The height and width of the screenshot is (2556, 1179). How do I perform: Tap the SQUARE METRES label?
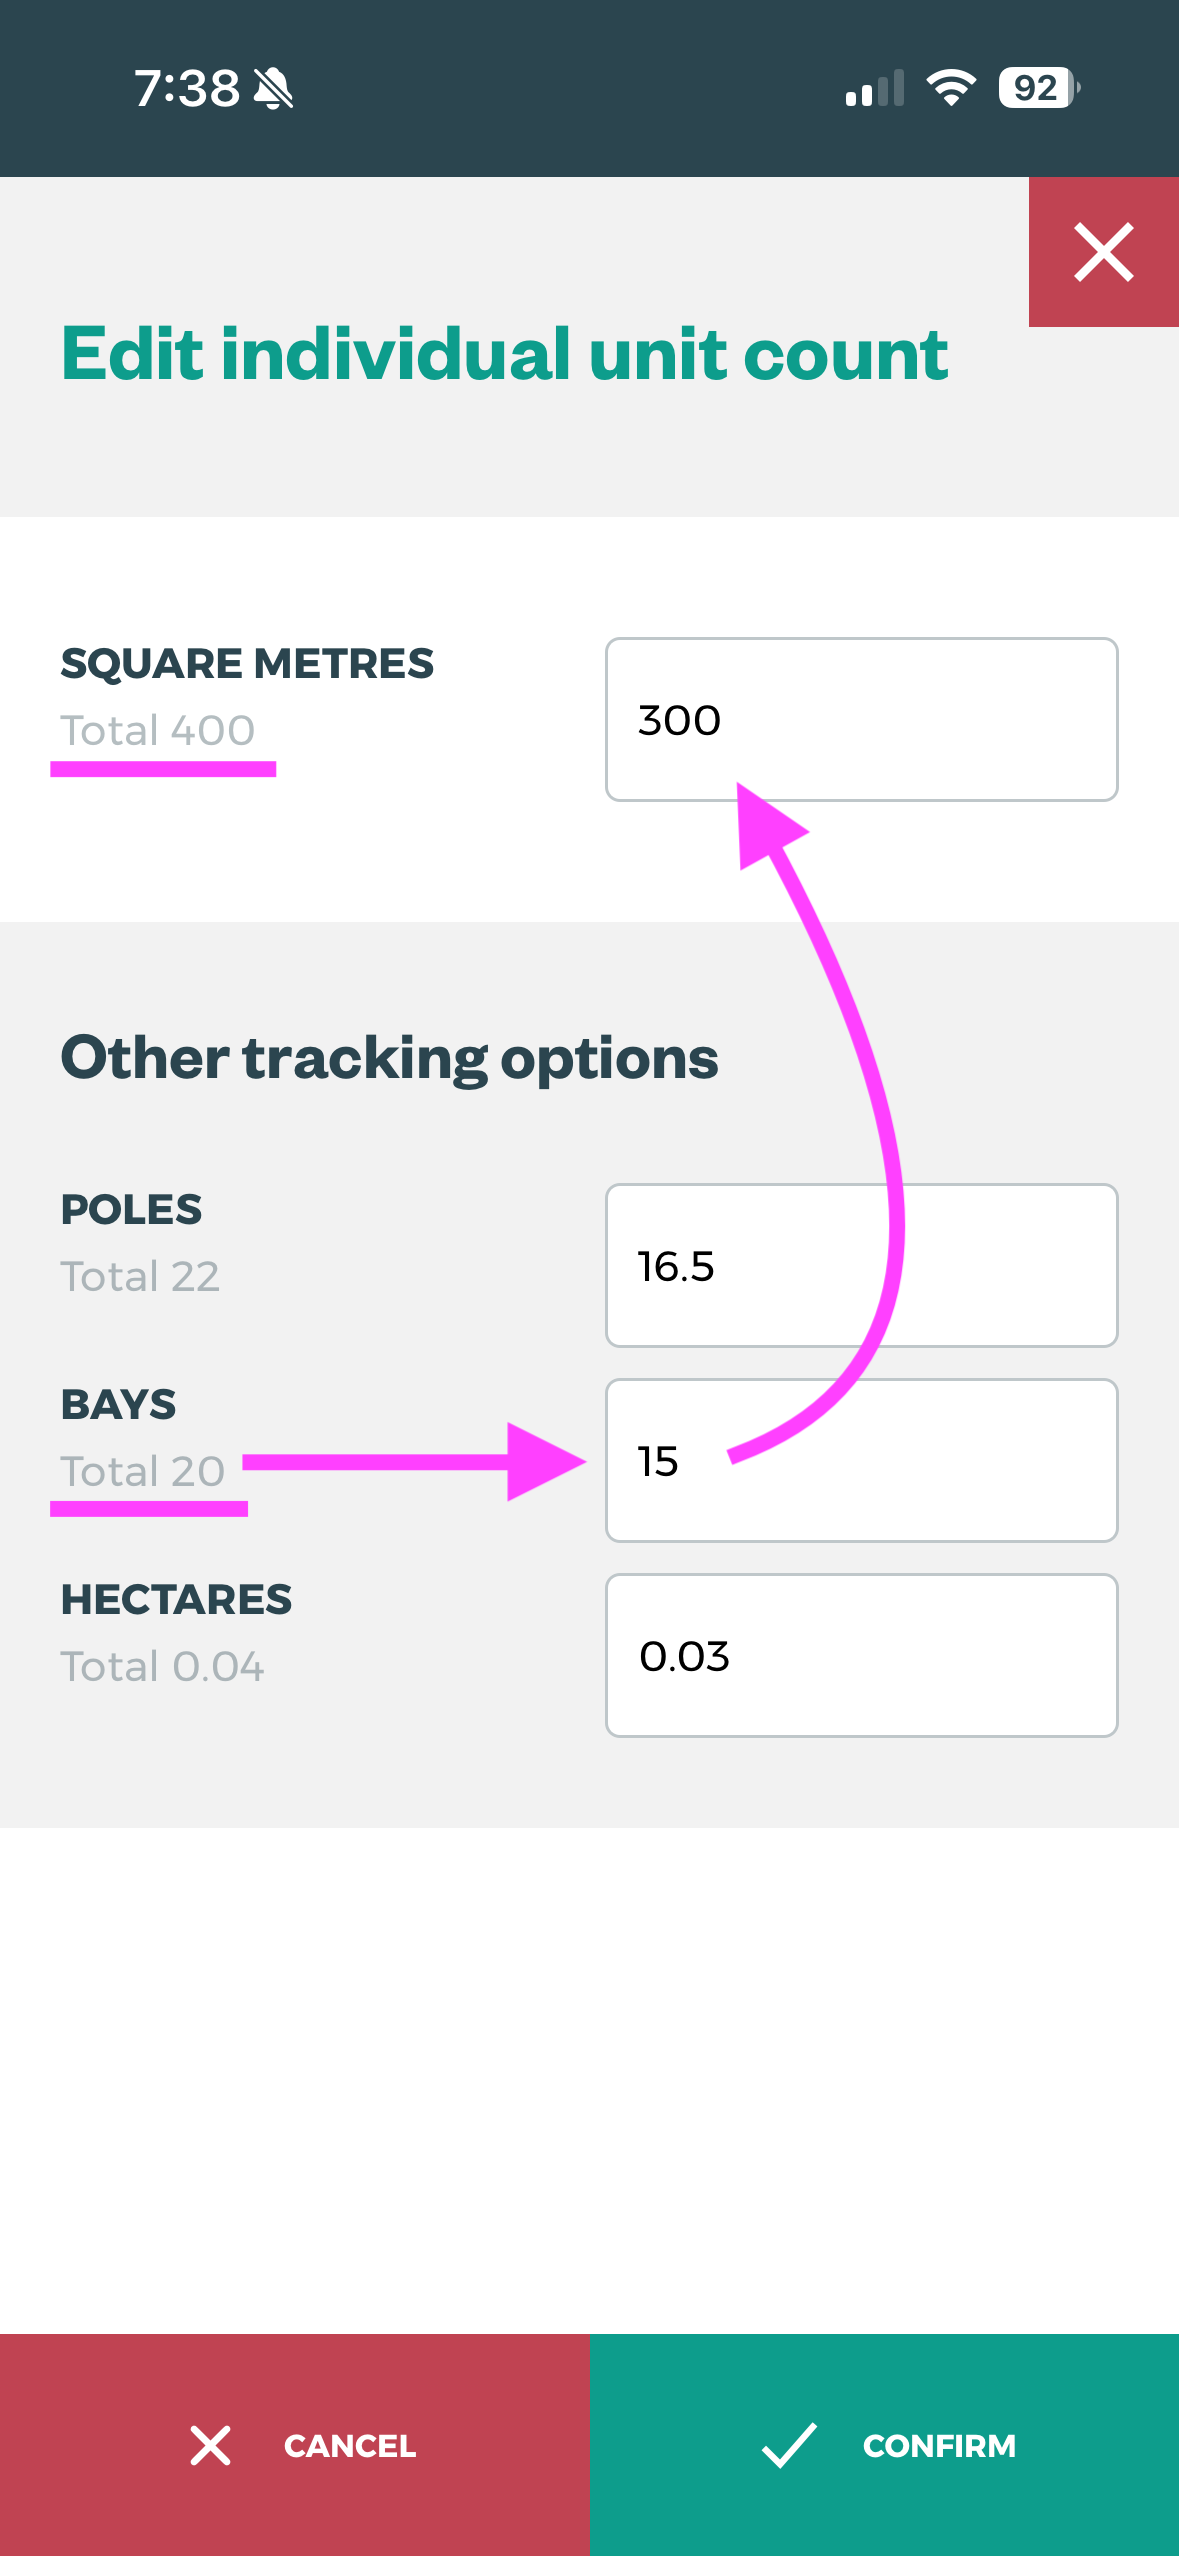tap(247, 664)
